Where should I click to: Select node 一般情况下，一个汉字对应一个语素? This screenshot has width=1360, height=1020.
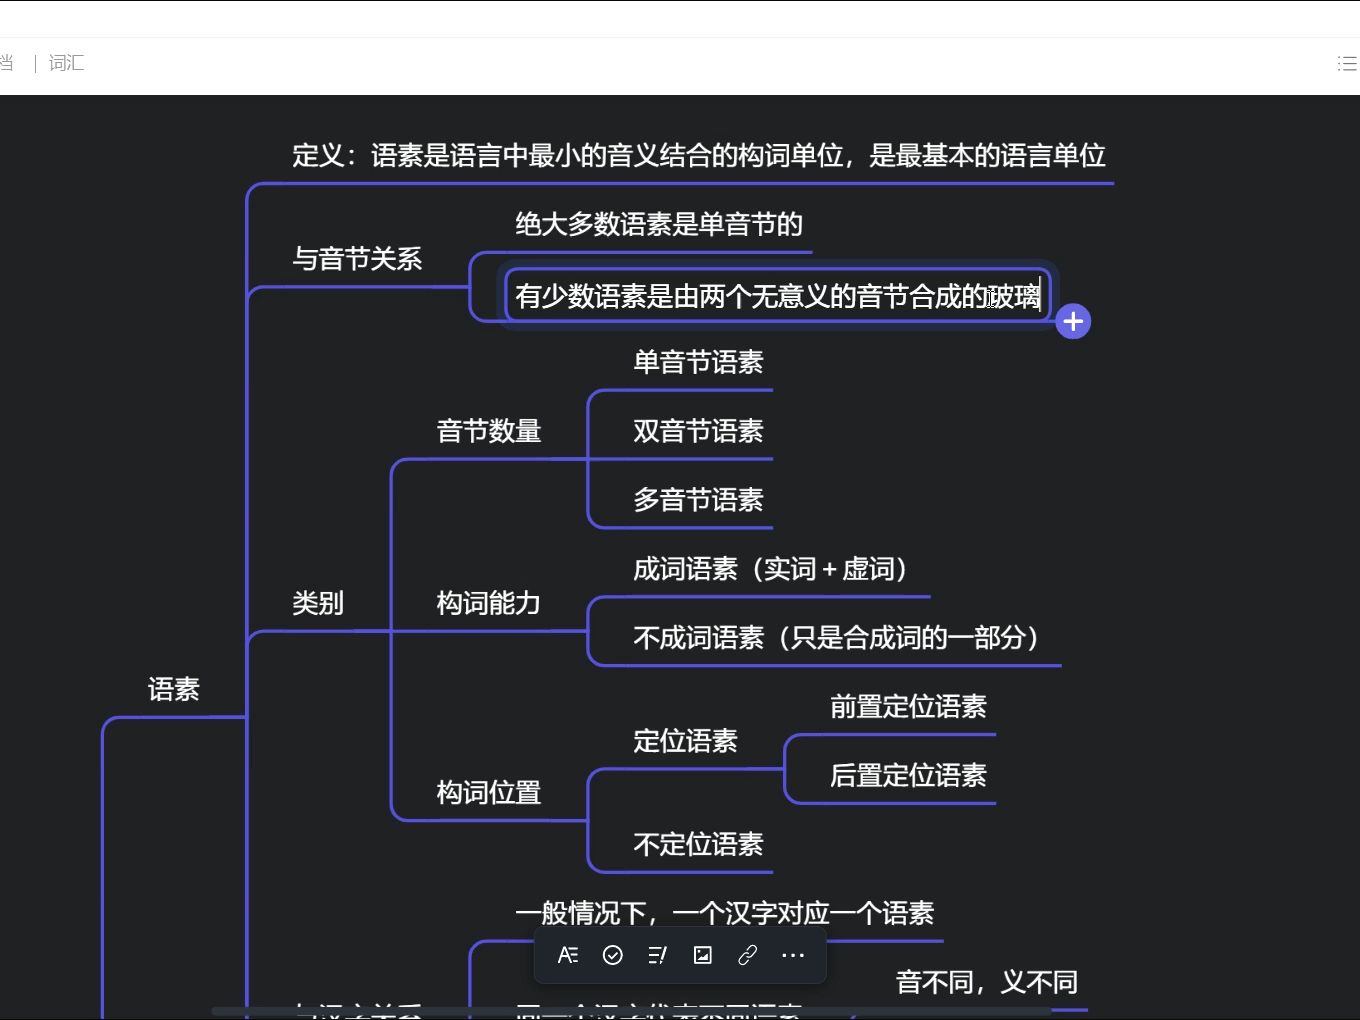[x=724, y=913]
